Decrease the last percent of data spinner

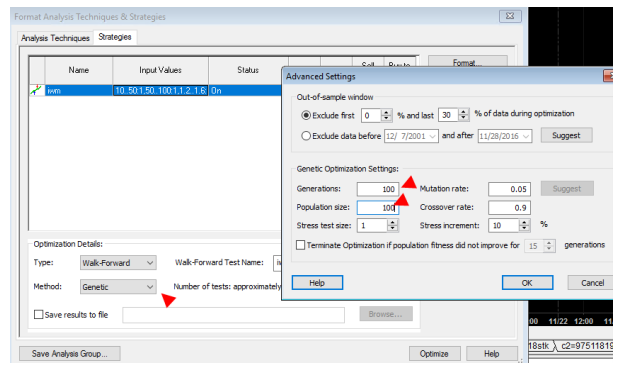click(x=463, y=119)
